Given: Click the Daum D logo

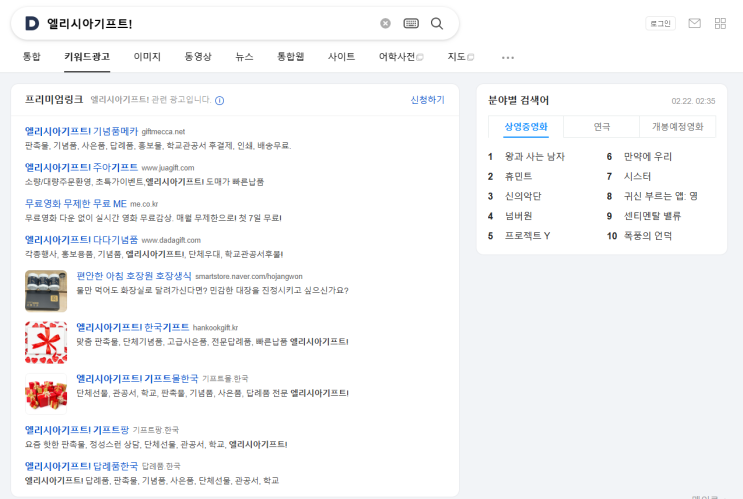Looking at the screenshot, I should [32, 23].
